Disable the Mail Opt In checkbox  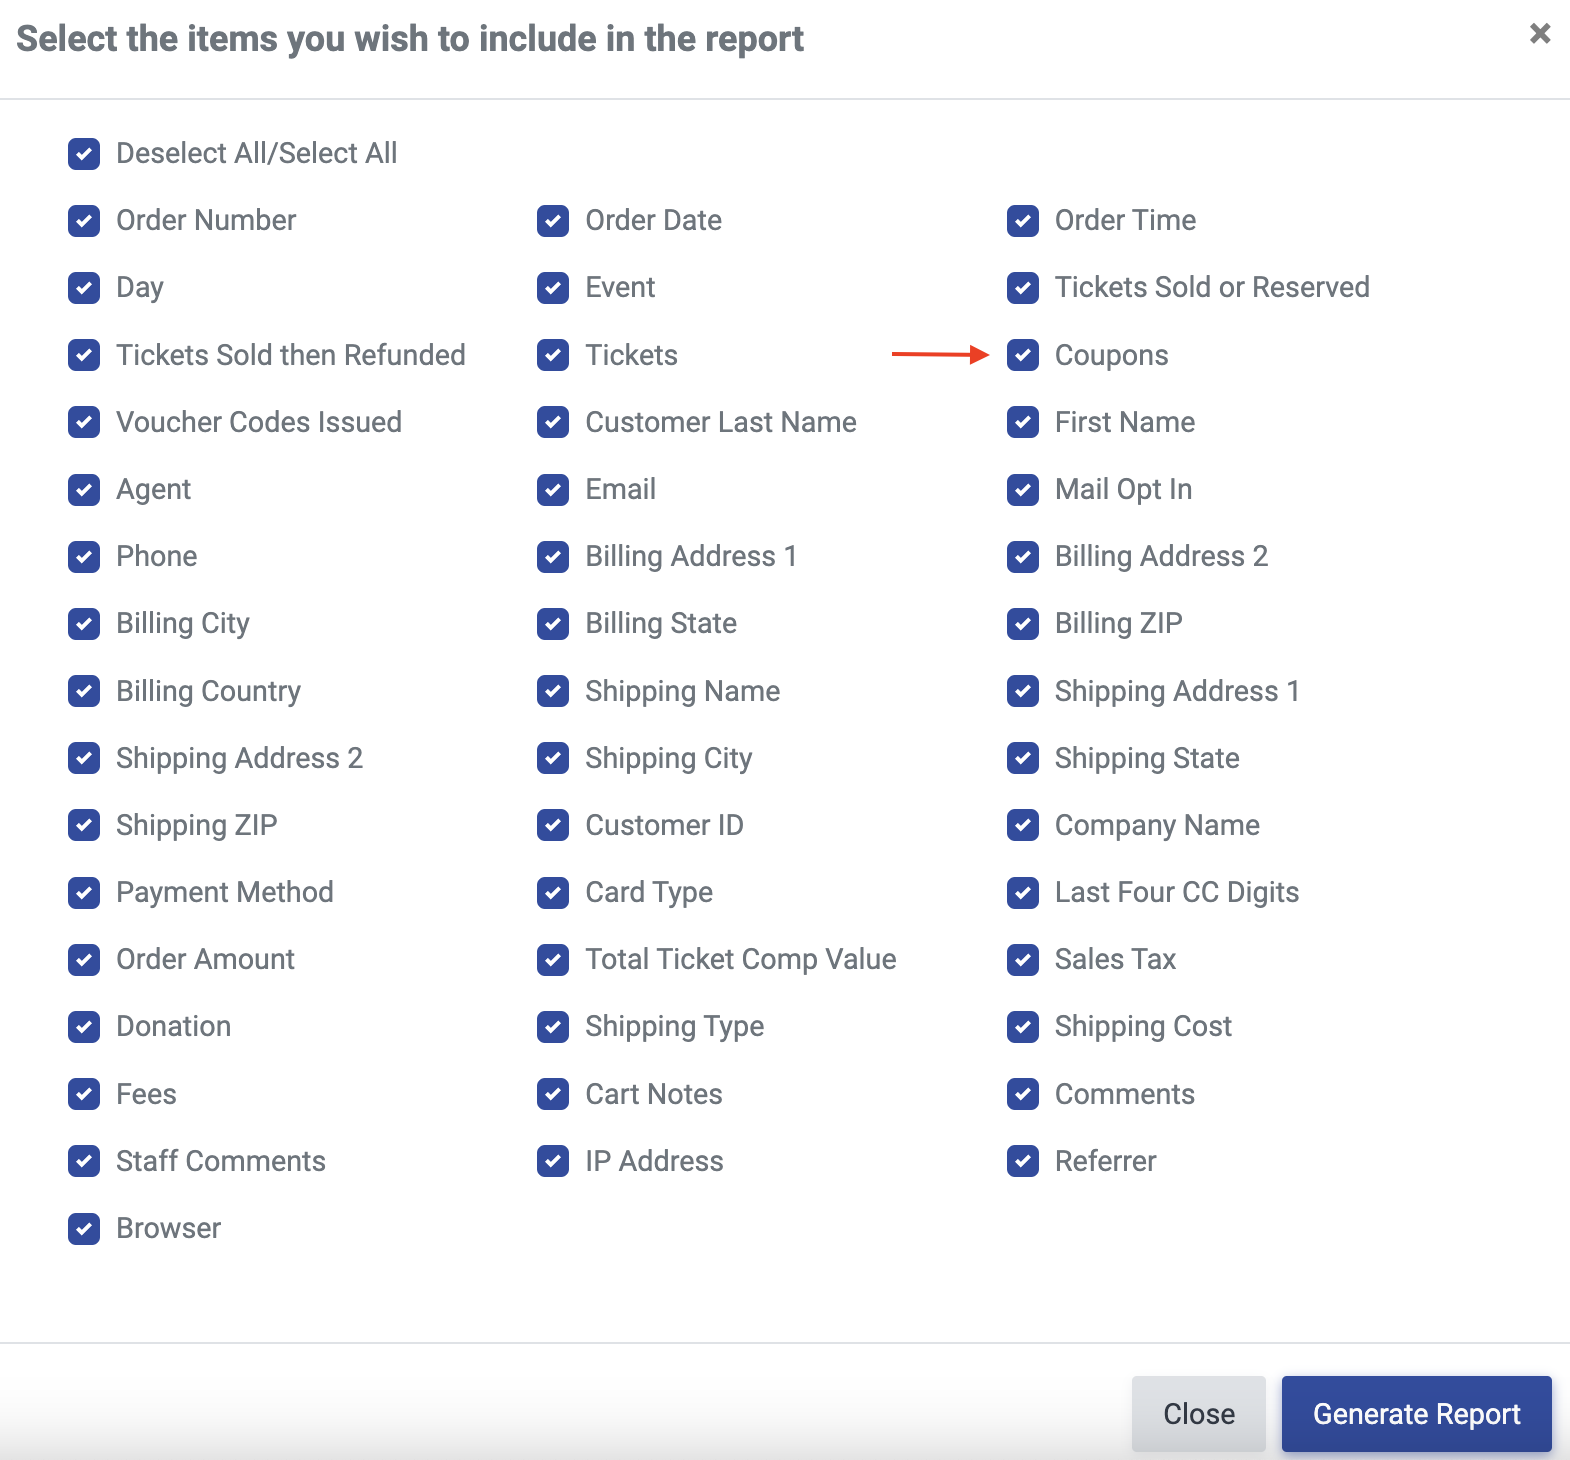1023,490
